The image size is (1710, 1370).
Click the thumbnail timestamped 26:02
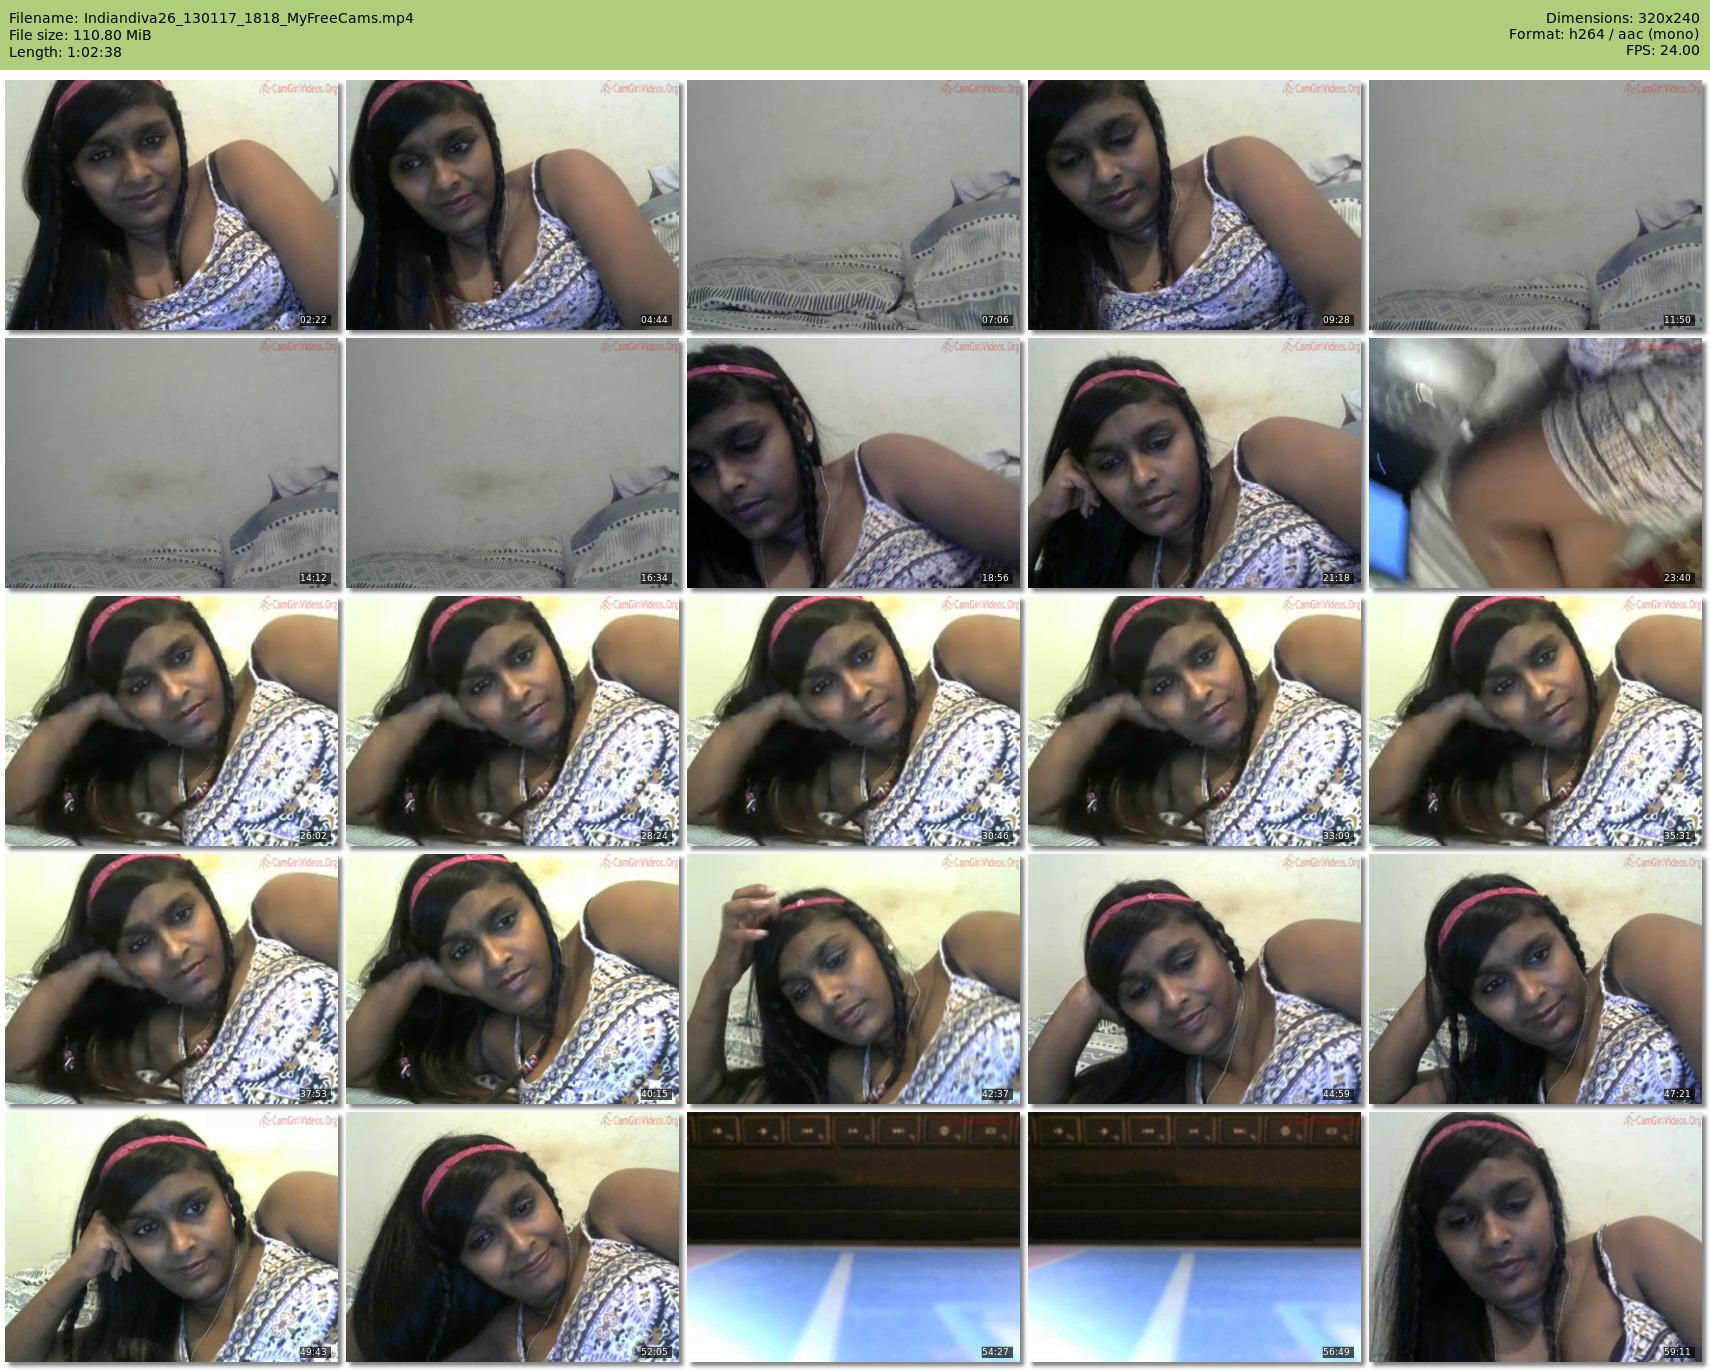tap(172, 721)
